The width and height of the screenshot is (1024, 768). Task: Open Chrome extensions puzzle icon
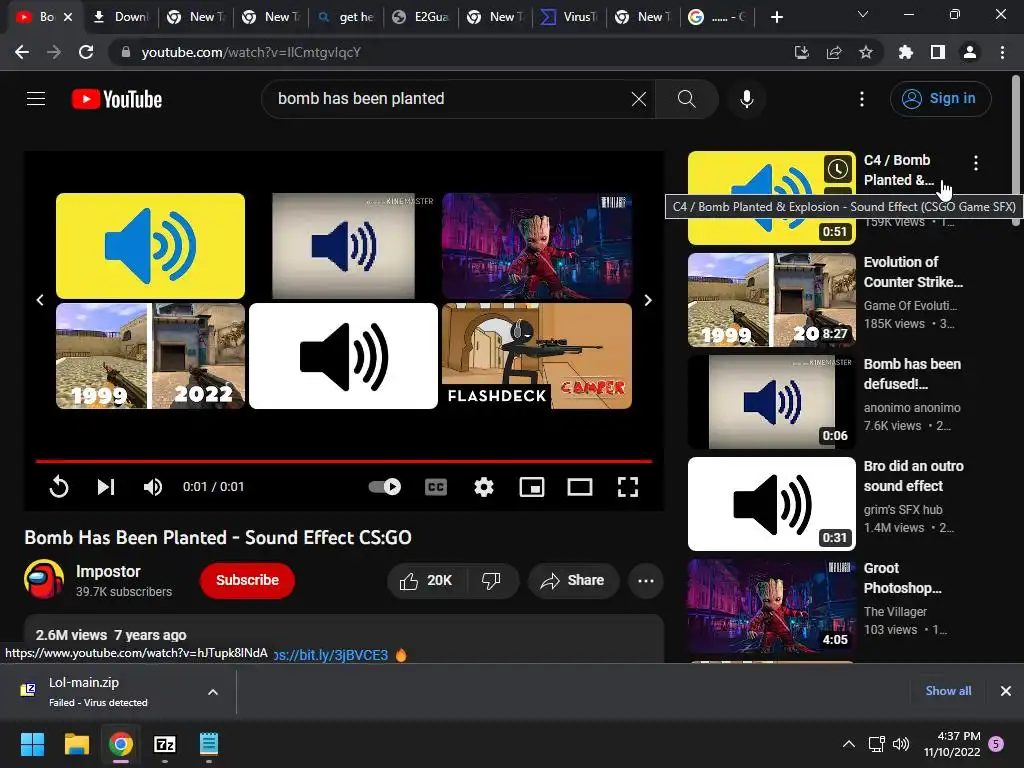(x=905, y=52)
